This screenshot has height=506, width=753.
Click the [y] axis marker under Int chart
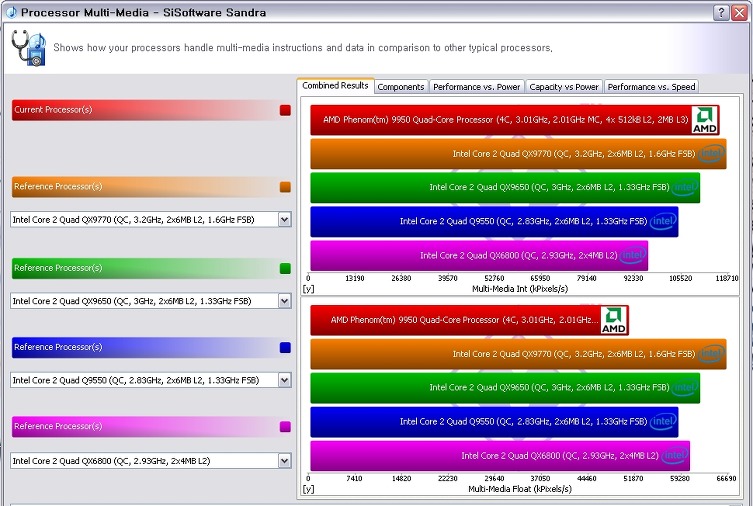308,289
